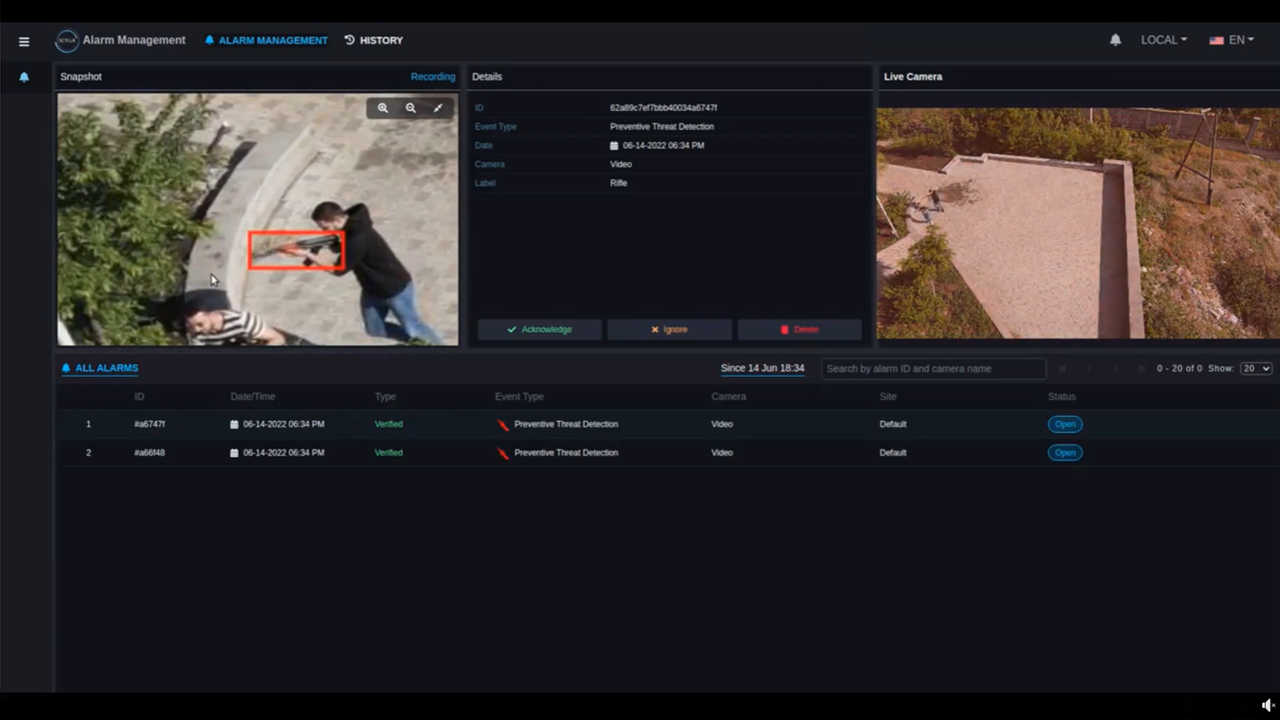Open the hamburger navigation menu
Screen dimensions: 1280x720
tap(24, 41)
